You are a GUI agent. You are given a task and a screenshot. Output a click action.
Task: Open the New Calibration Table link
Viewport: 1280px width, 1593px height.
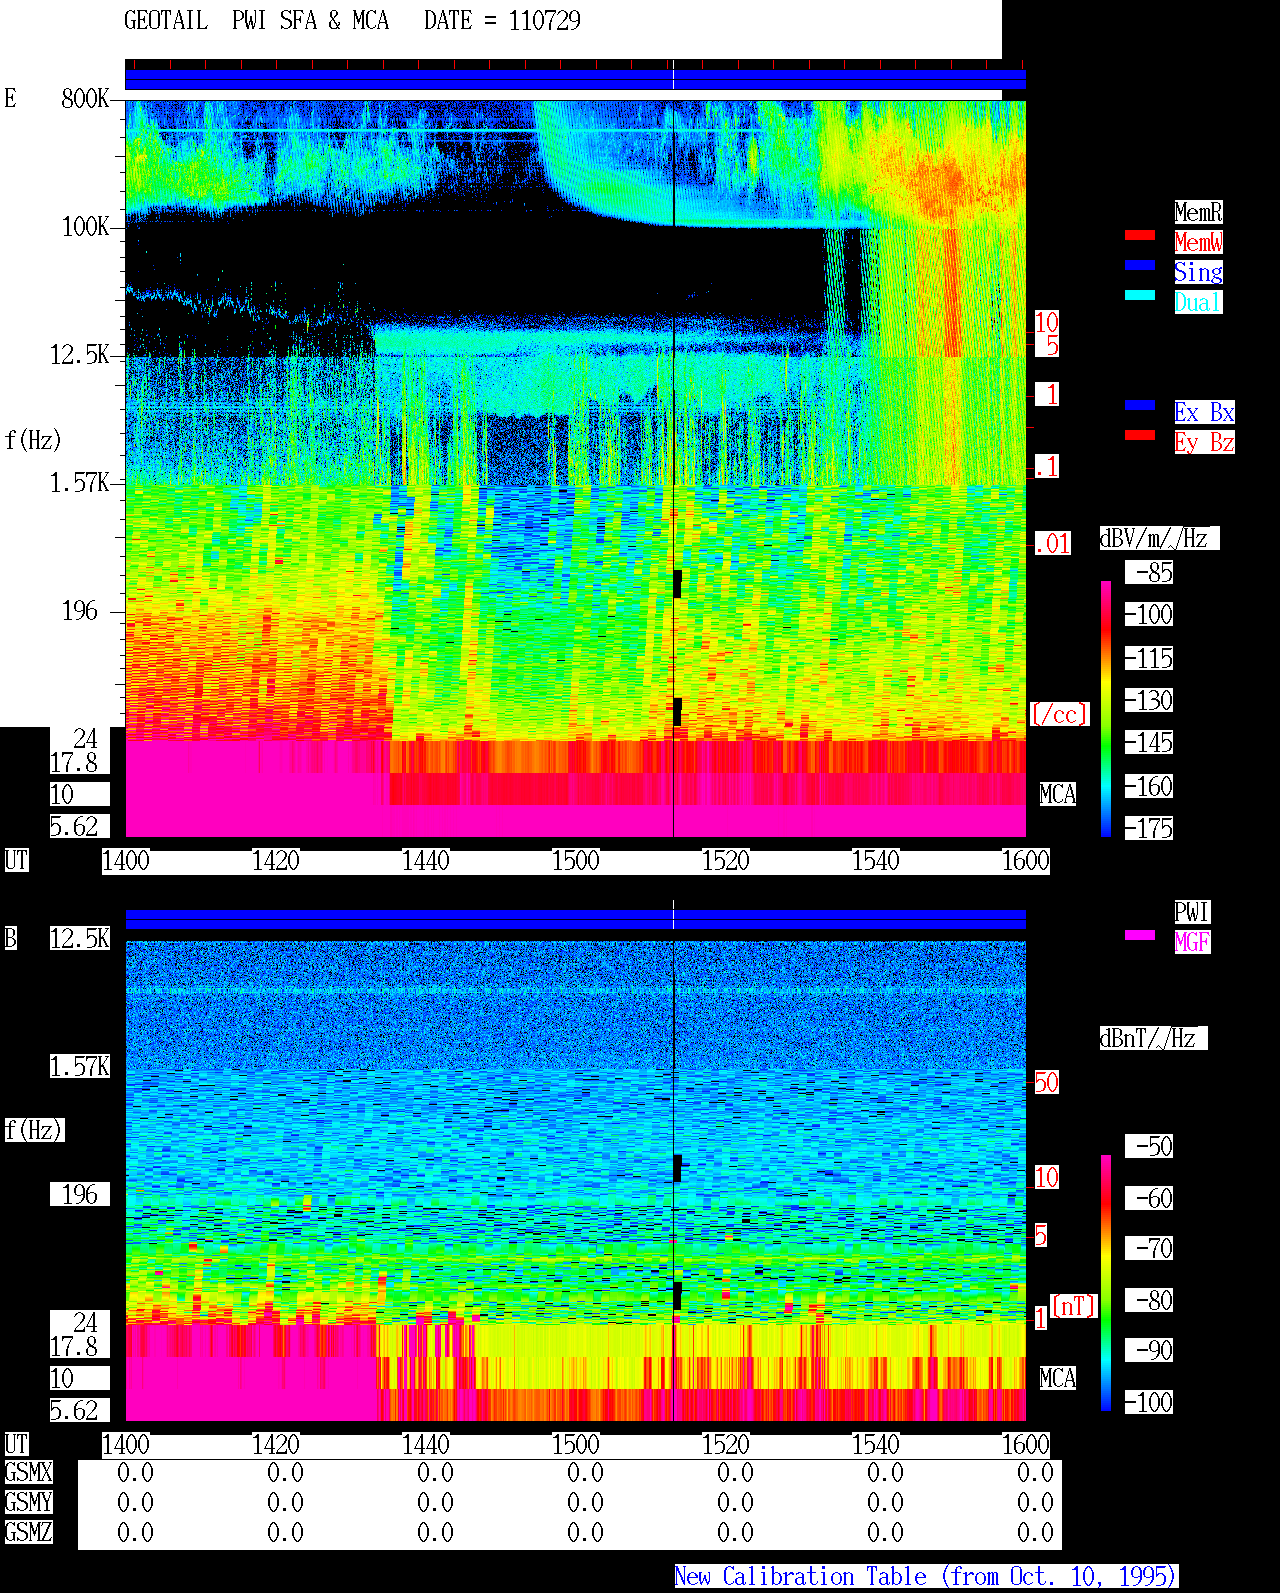[926, 1576]
